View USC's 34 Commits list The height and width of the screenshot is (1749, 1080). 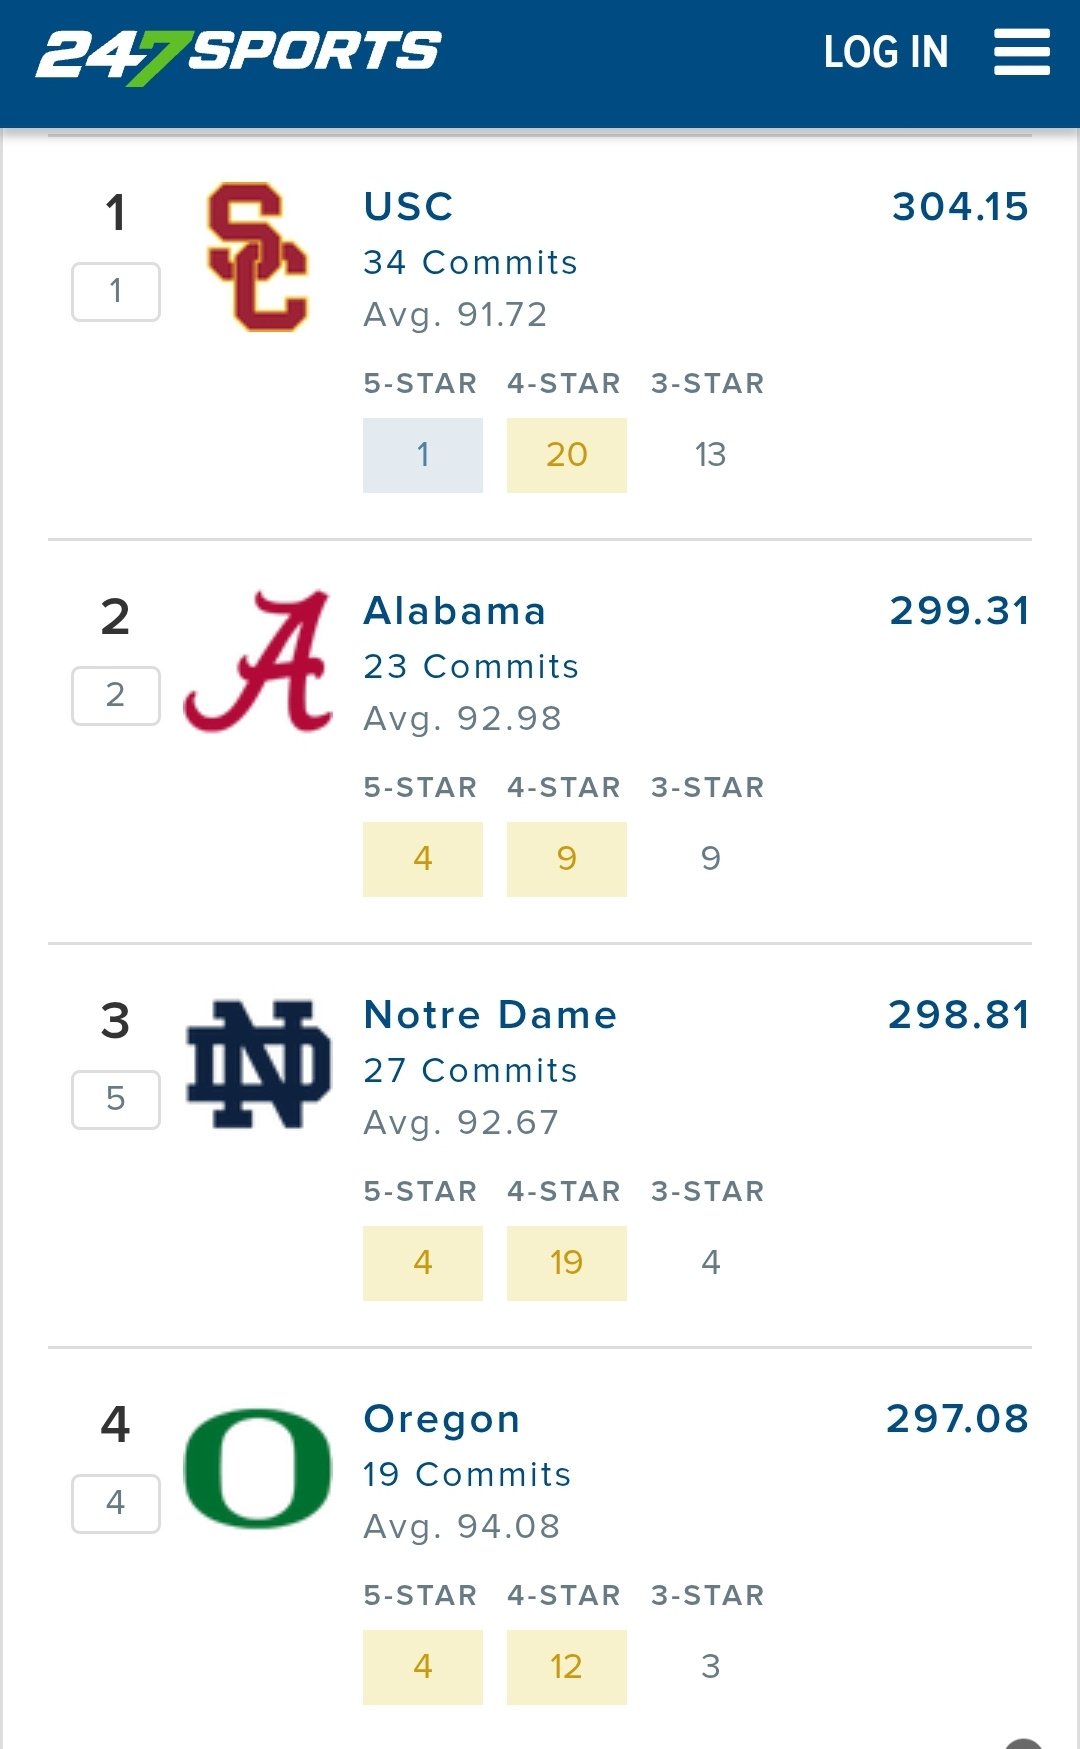[x=470, y=263]
